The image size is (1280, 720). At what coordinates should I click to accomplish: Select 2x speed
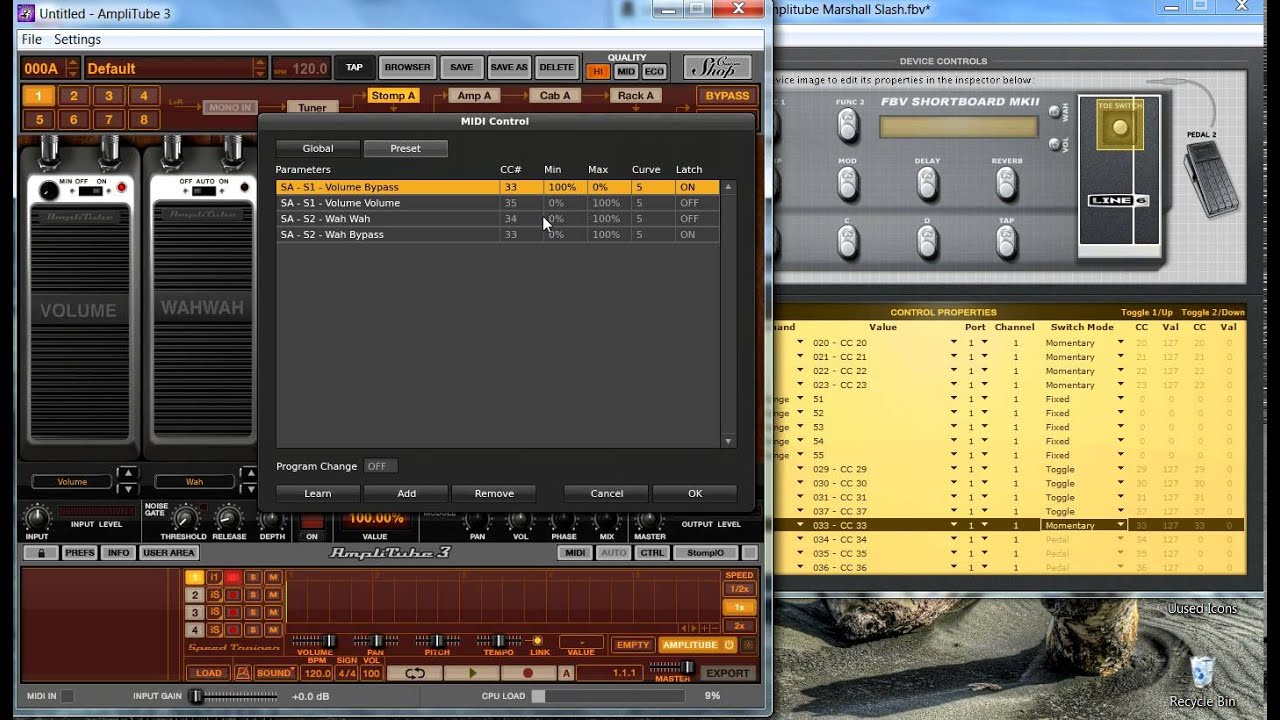tap(739, 625)
